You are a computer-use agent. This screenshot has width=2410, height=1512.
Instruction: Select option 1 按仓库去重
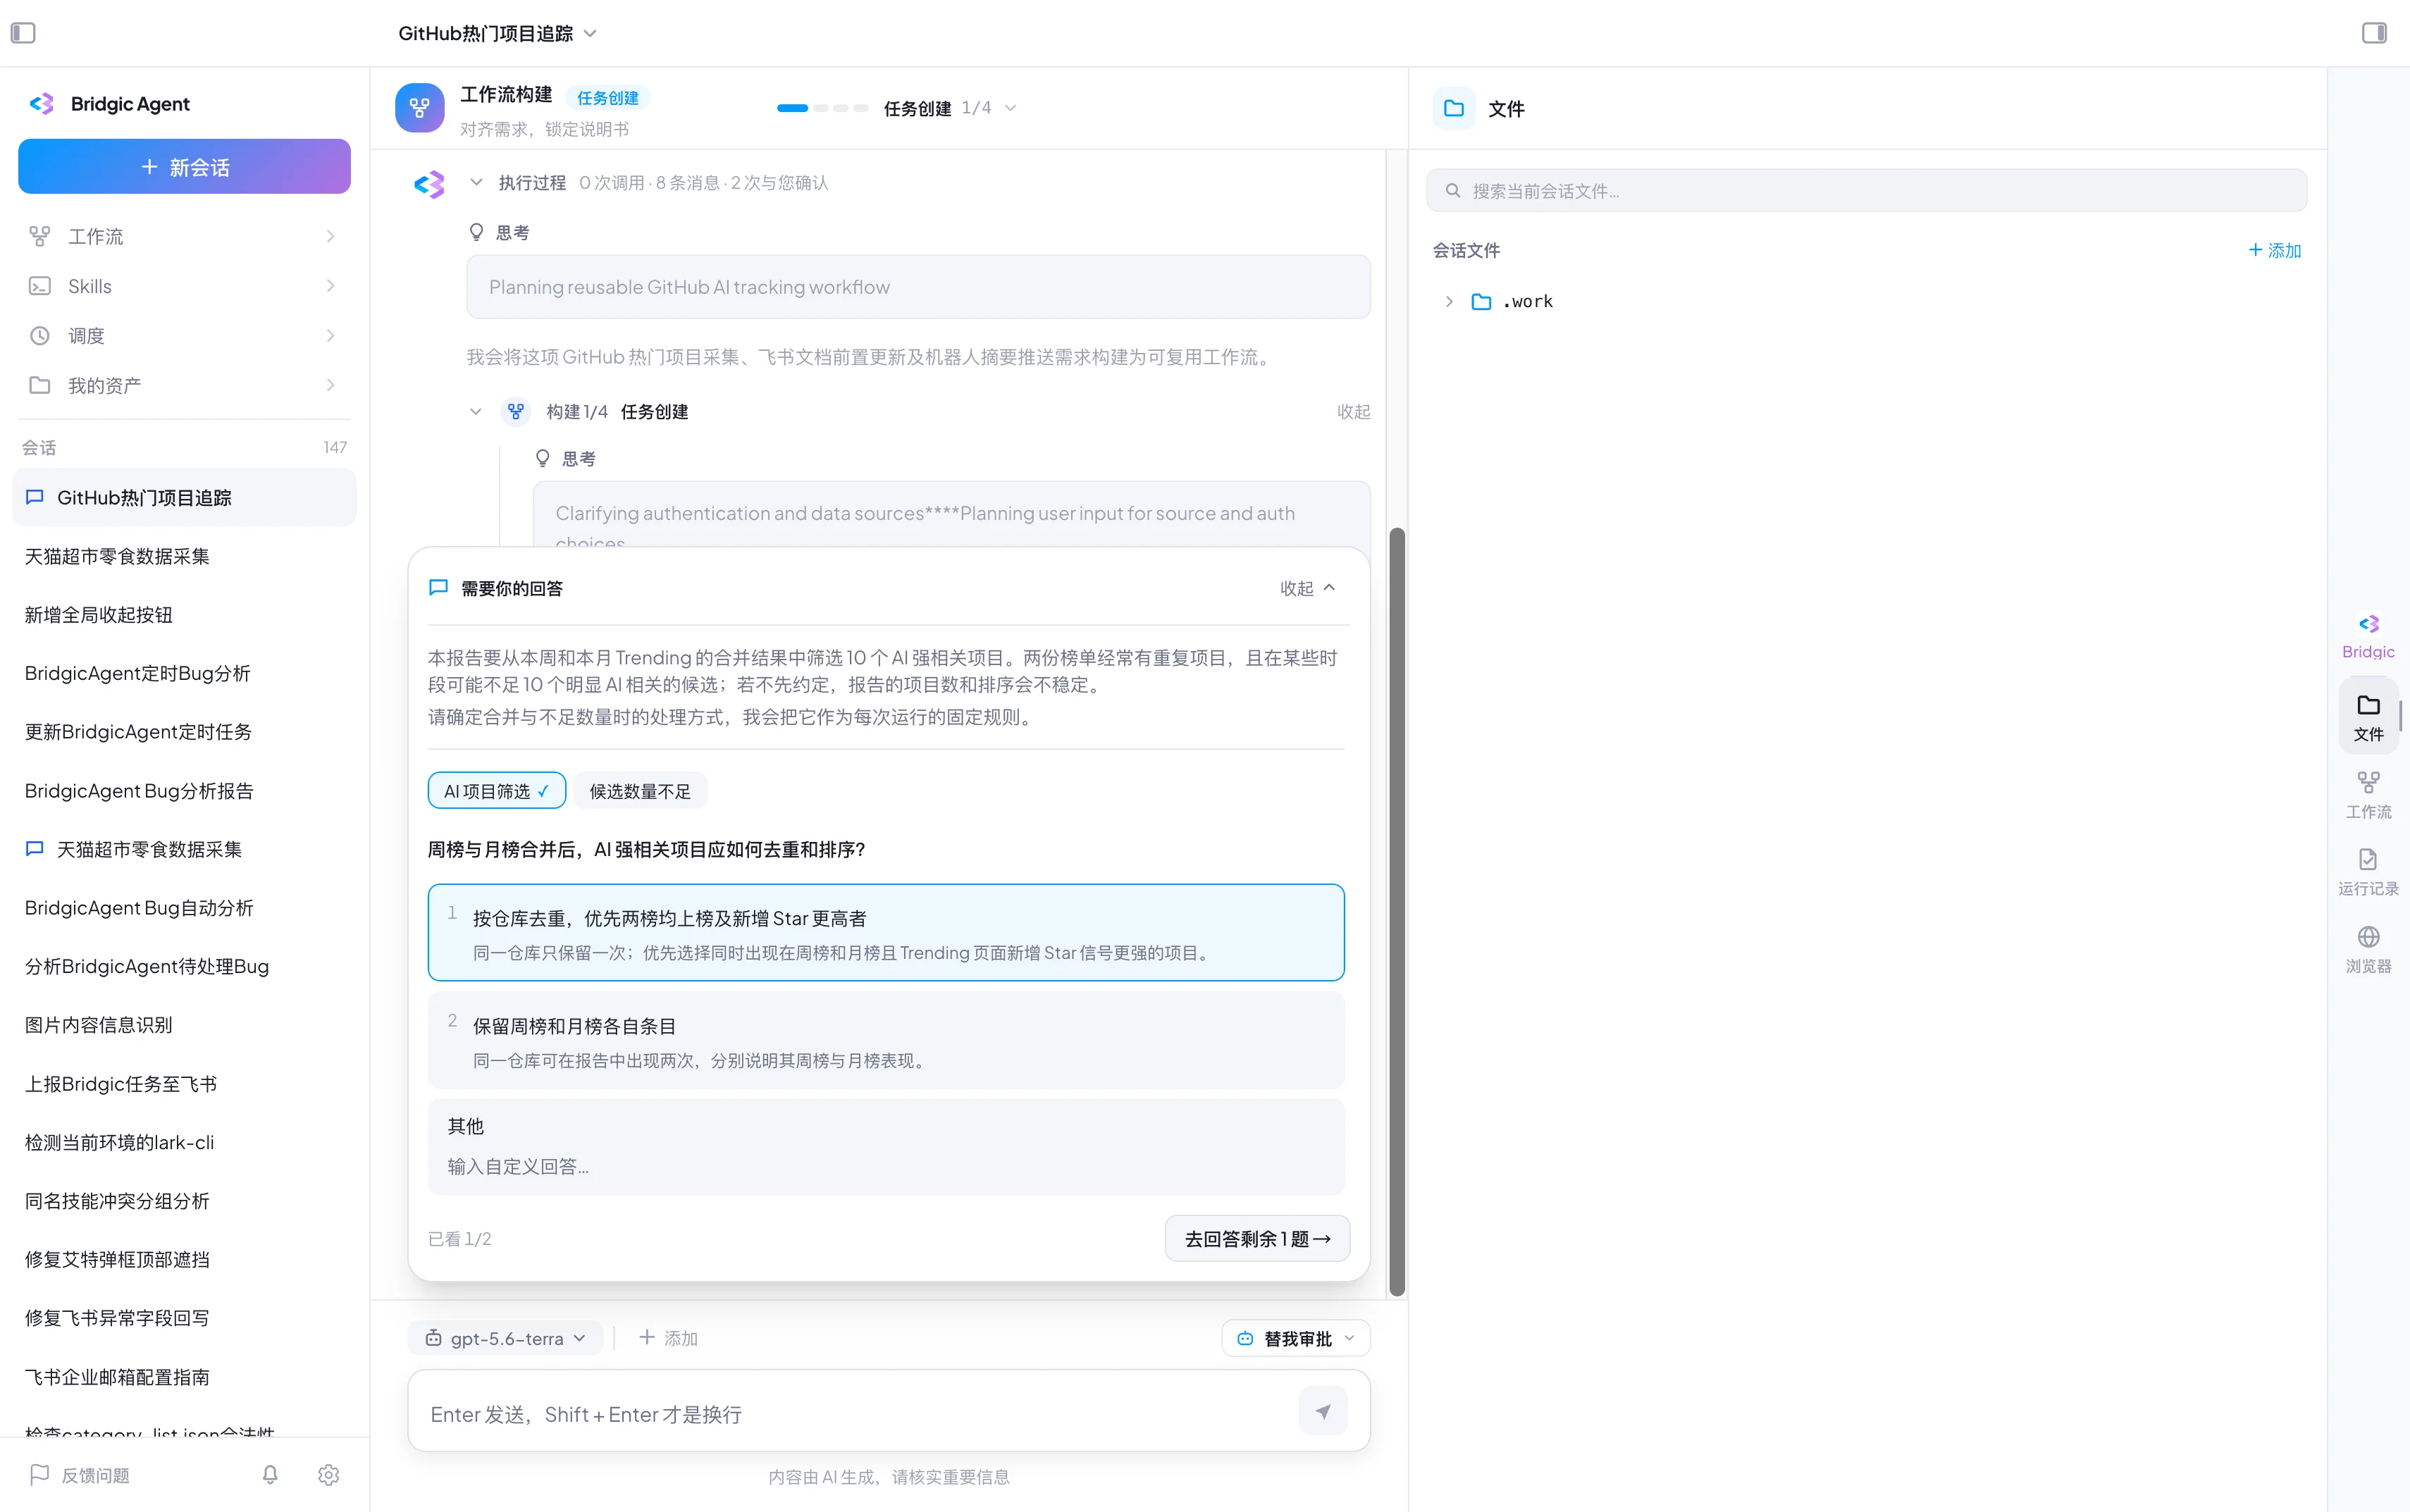click(885, 932)
